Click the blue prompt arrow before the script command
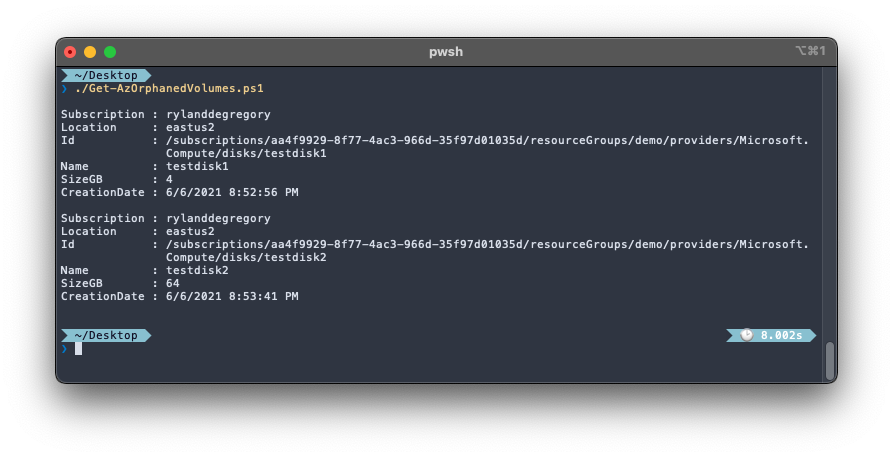This screenshot has height=457, width=893. (x=64, y=88)
